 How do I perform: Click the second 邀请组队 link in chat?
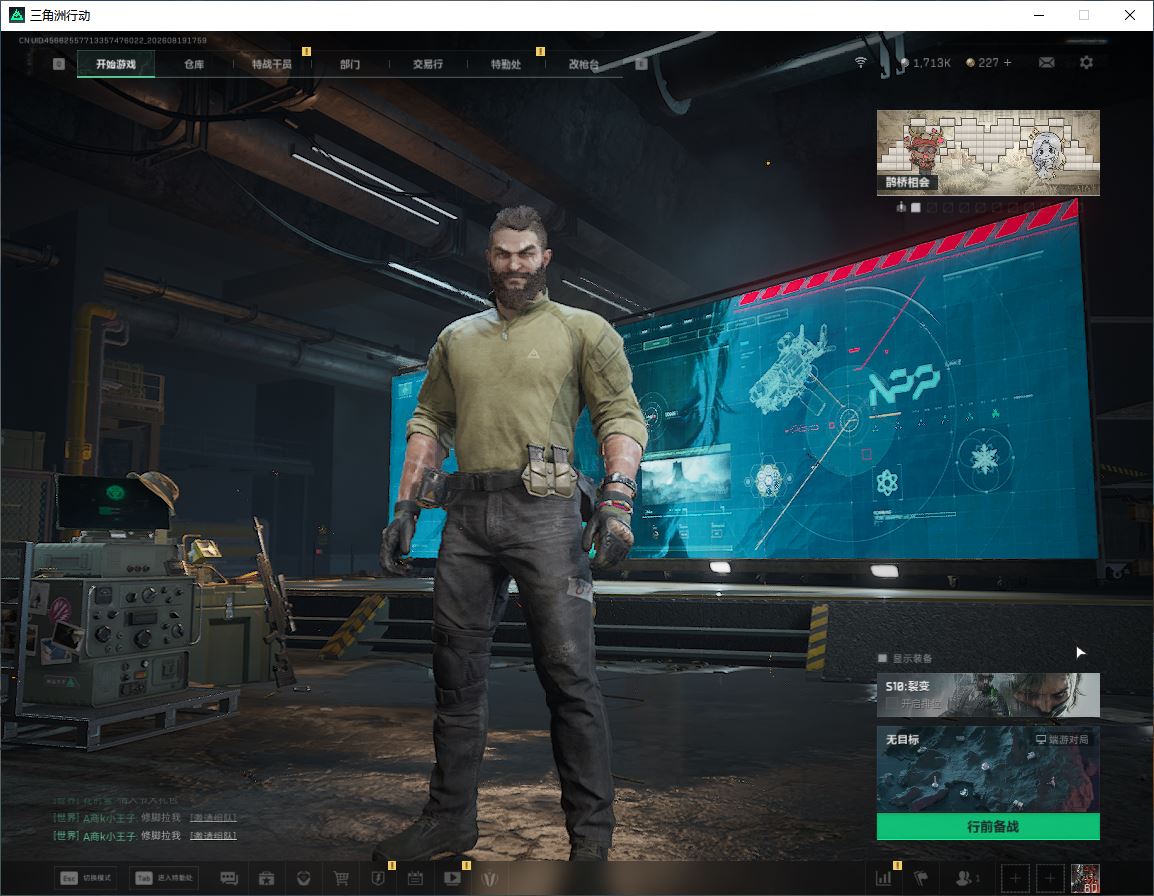[x=213, y=836]
